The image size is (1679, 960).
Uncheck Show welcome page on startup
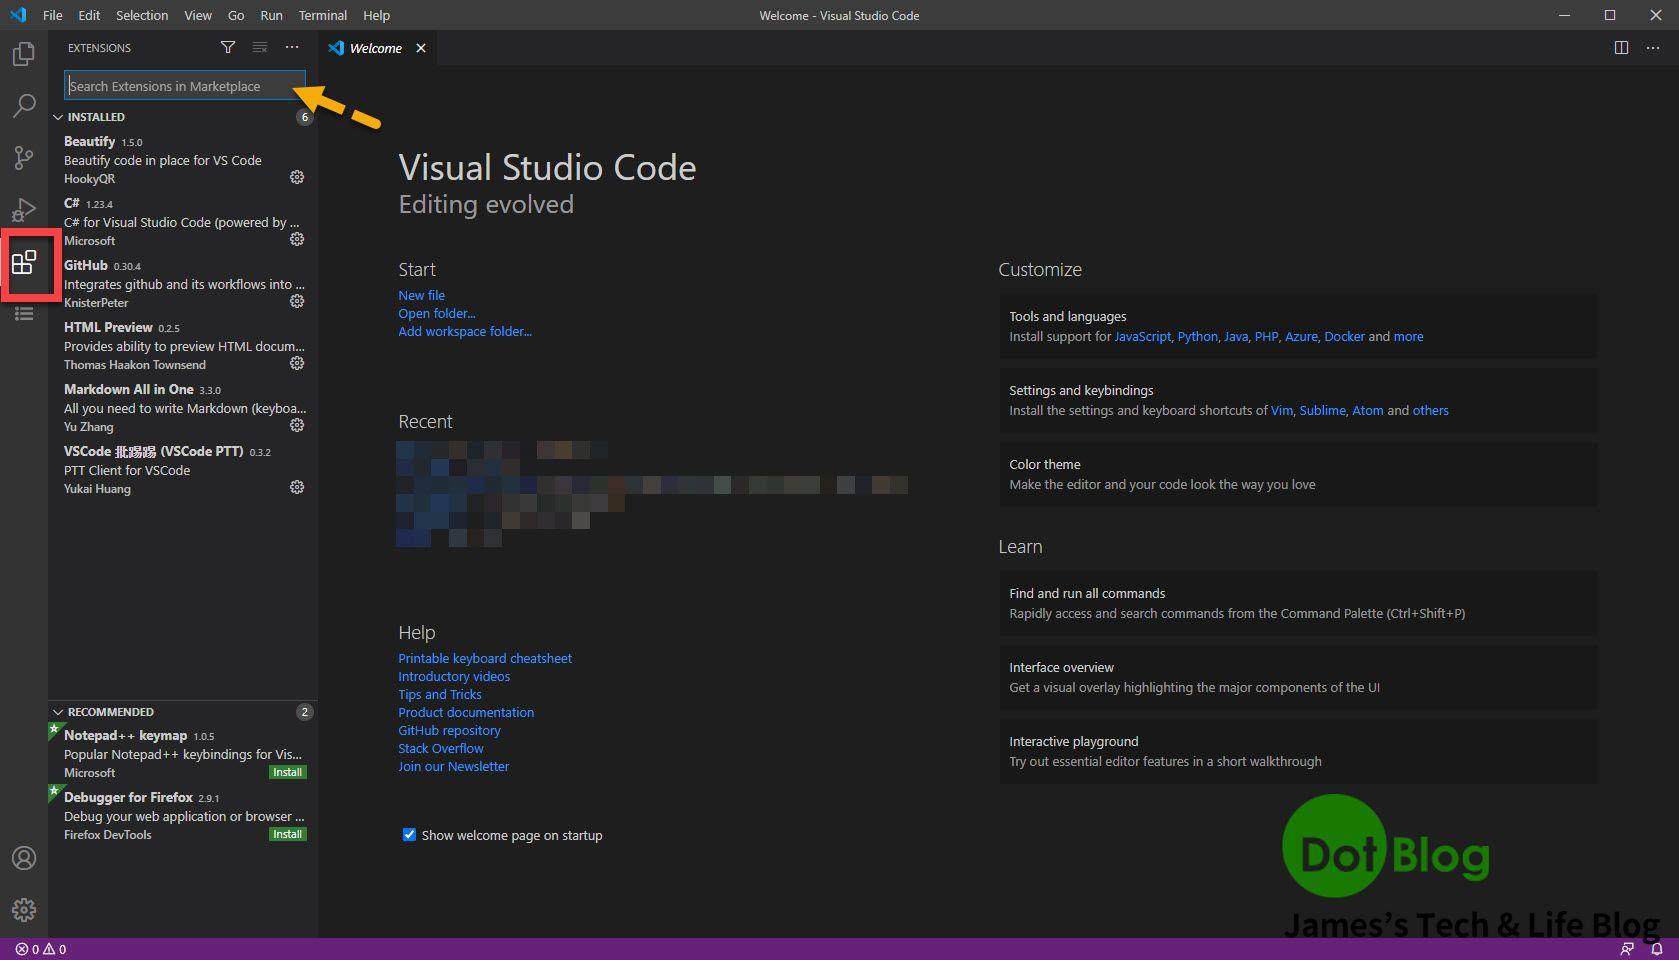coord(409,835)
